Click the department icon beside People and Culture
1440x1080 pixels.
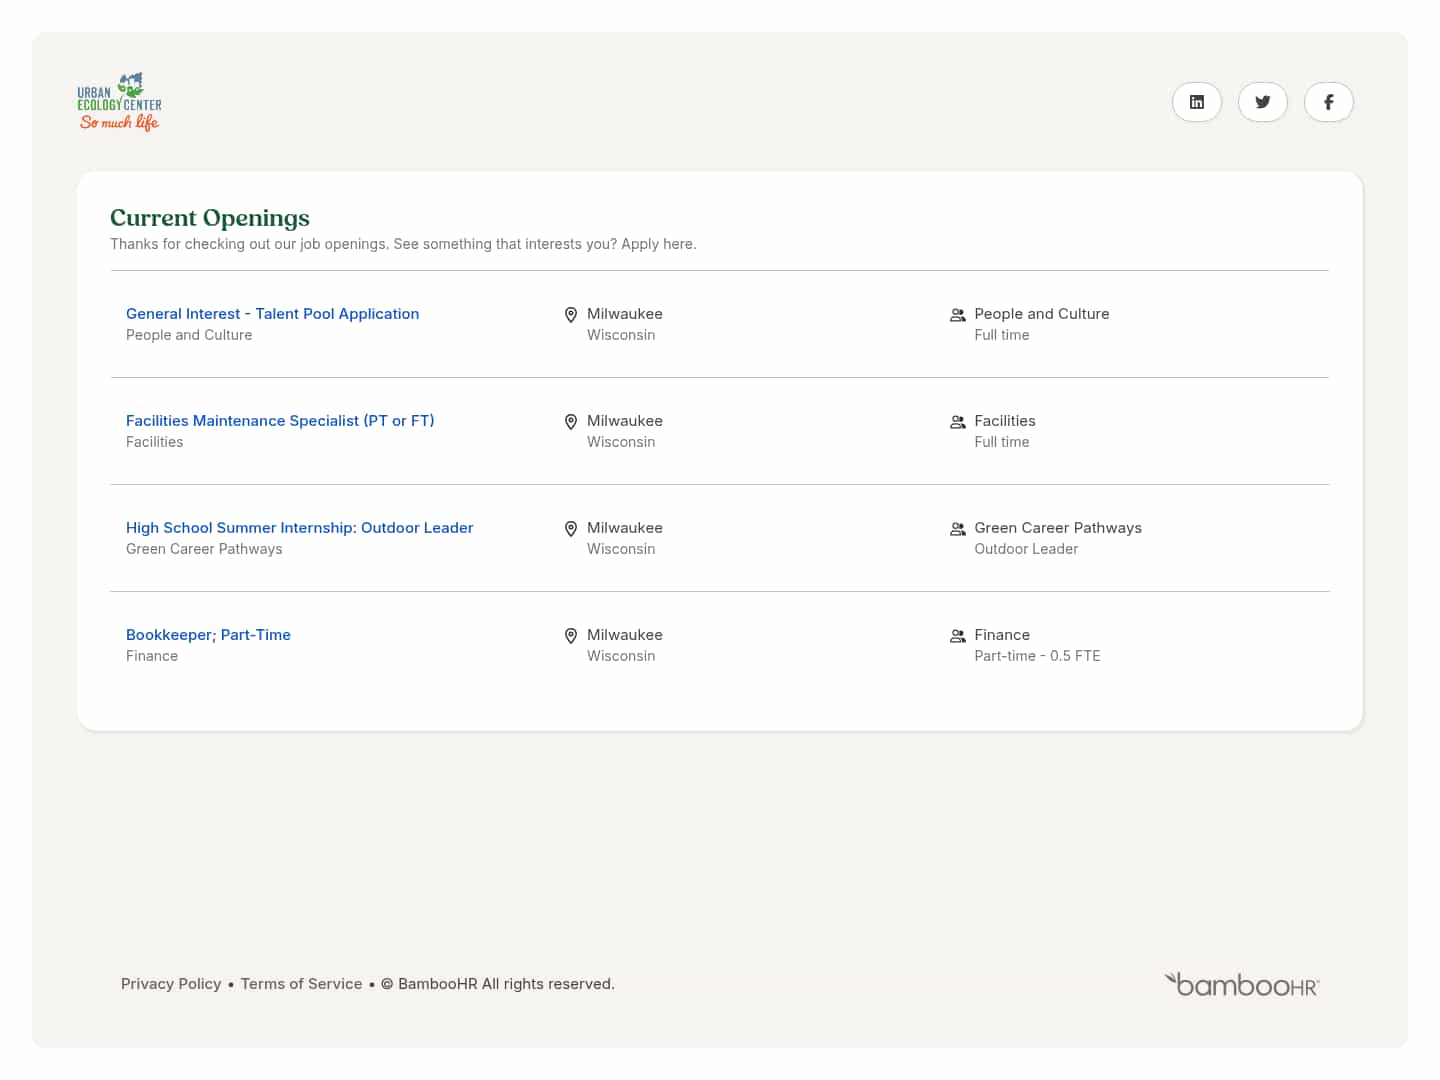(x=957, y=314)
